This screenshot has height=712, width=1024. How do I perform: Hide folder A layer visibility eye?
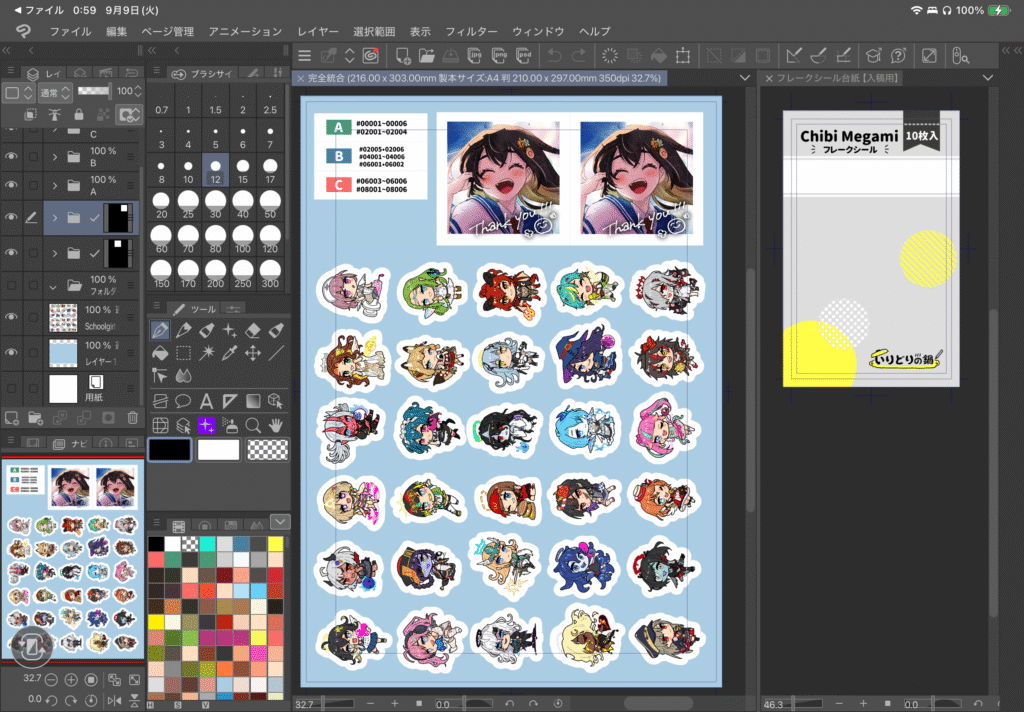tap(11, 185)
